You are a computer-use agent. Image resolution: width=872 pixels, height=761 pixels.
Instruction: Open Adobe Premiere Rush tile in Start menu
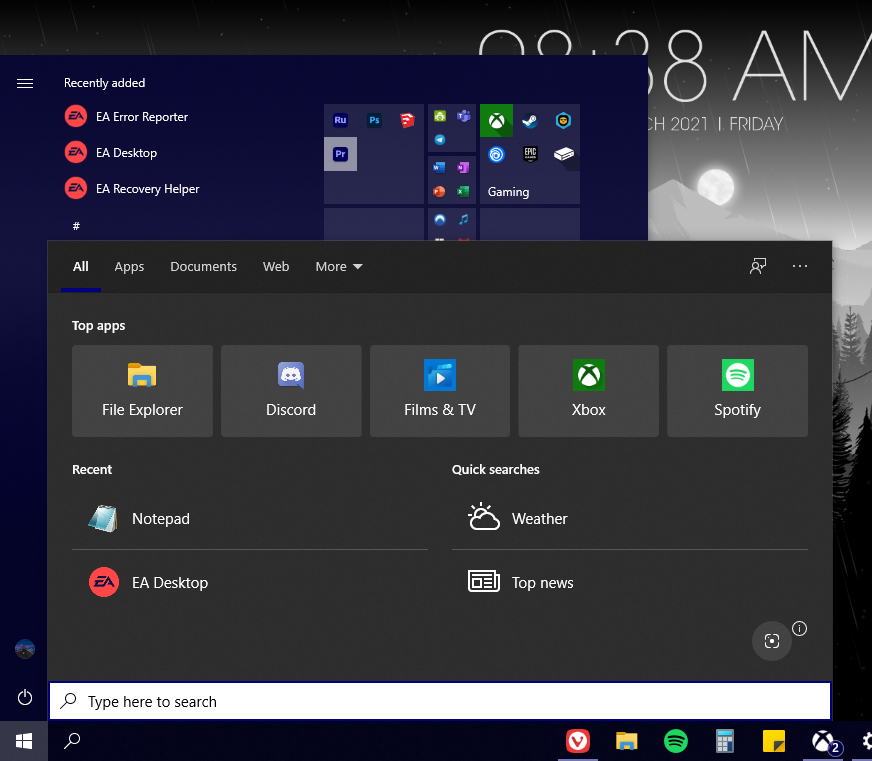point(340,120)
